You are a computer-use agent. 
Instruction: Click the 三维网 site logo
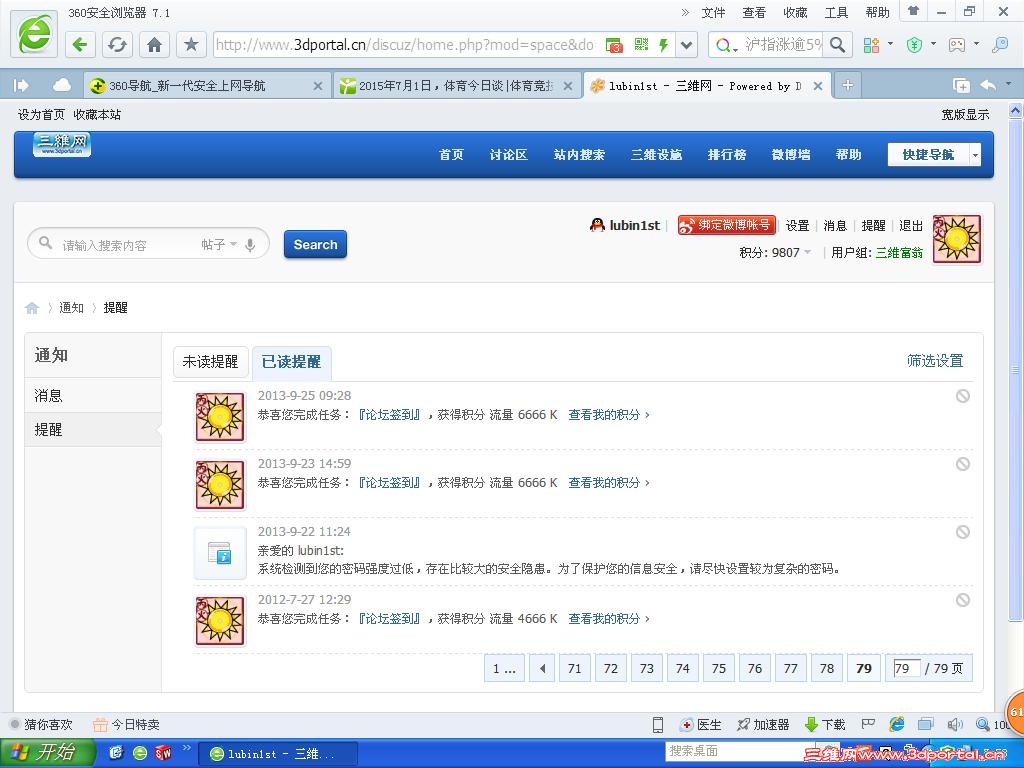(62, 145)
